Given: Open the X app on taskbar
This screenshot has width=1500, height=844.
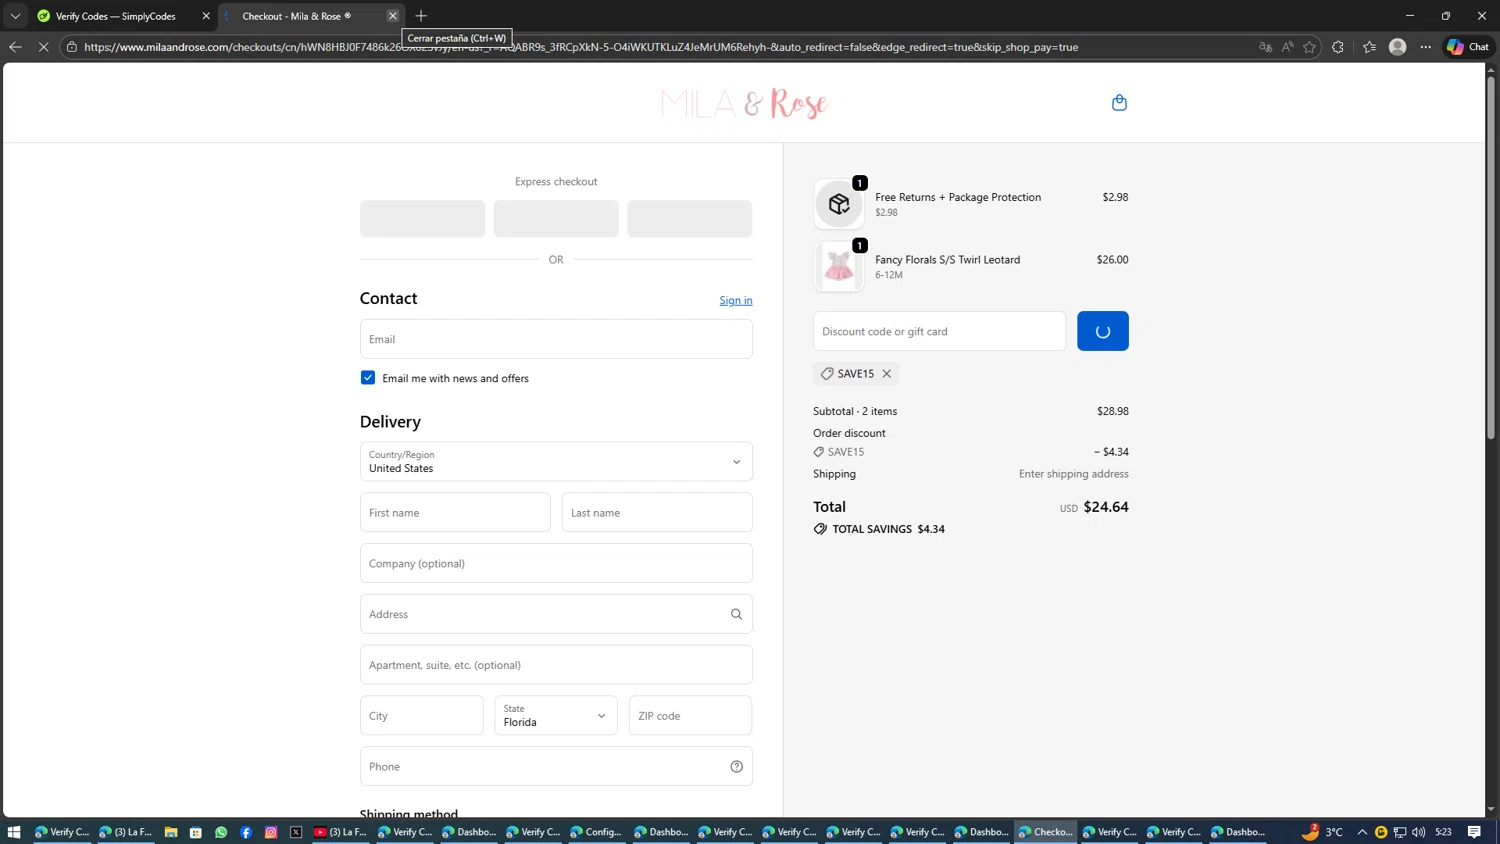Looking at the screenshot, I should pyautogui.click(x=296, y=832).
